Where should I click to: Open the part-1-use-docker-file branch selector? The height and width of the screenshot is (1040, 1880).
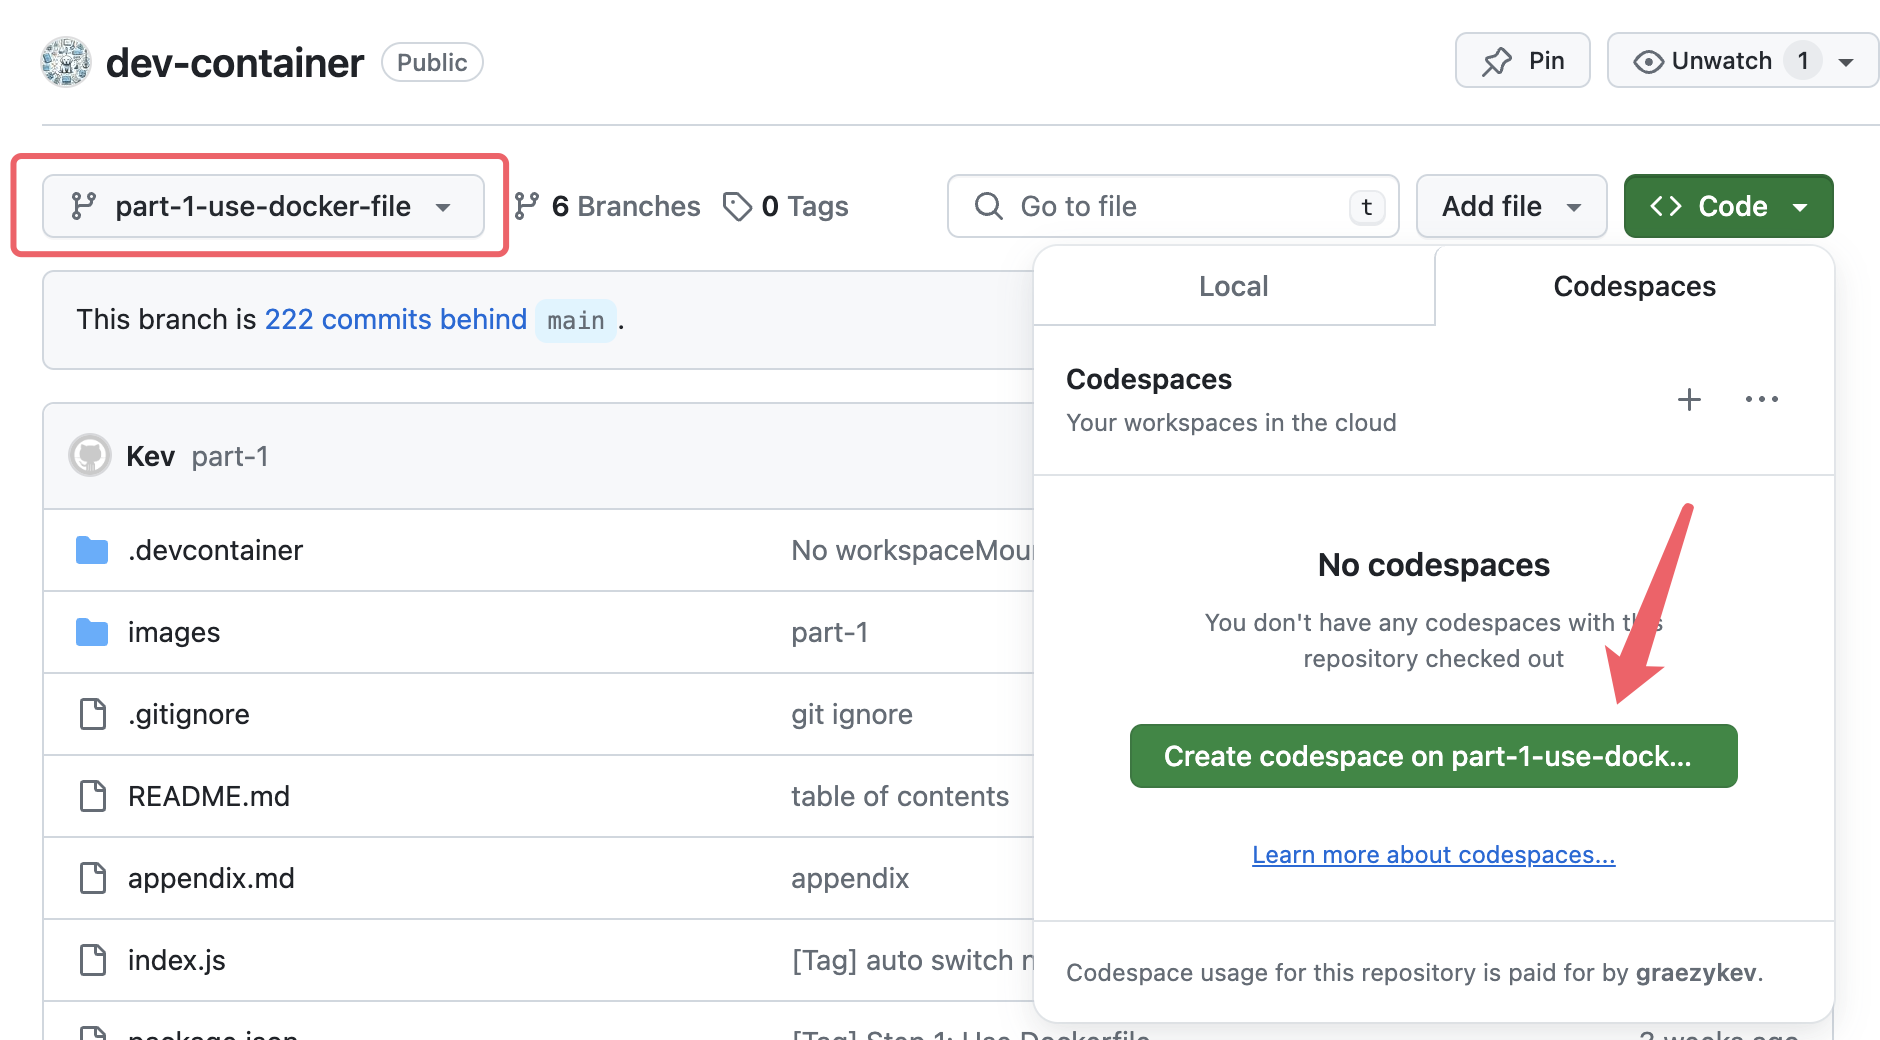pyautogui.click(x=263, y=206)
